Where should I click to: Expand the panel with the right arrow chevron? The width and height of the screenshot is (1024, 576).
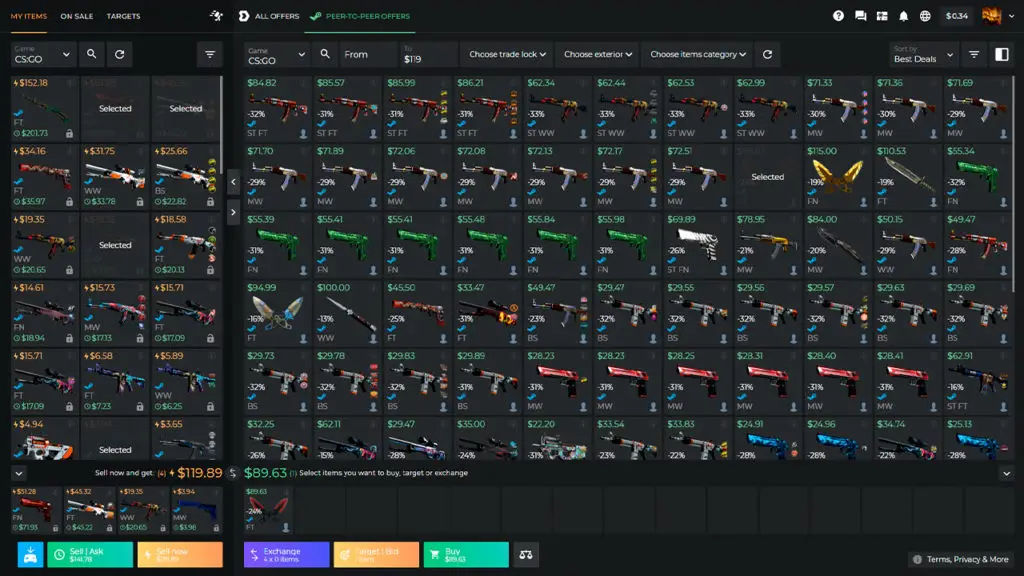(233, 212)
